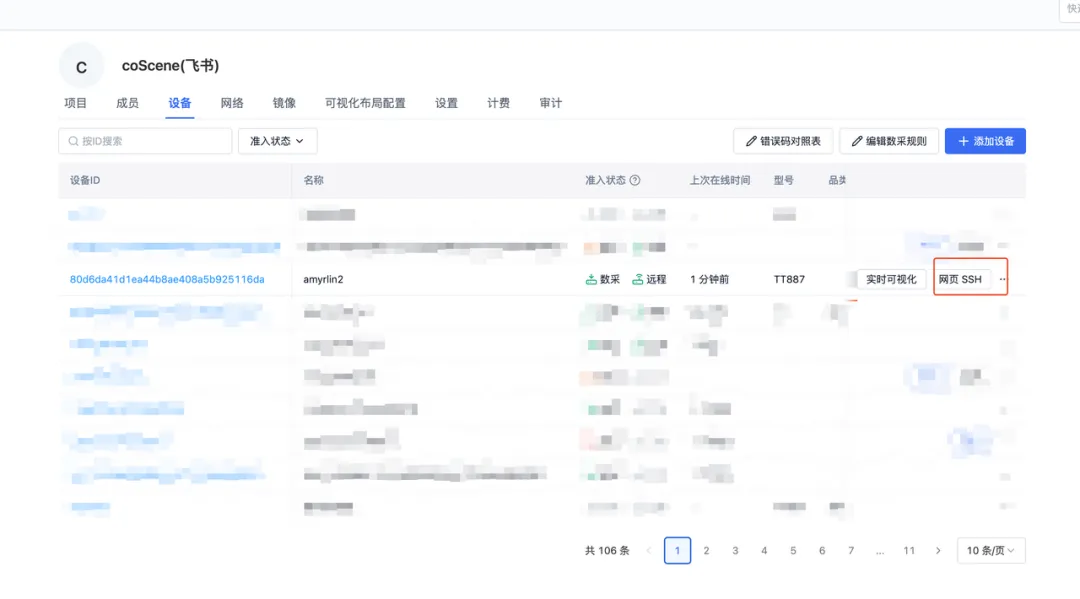This screenshot has width=1080, height=599.
Task: Open the 镜像 tab
Action: 284,102
